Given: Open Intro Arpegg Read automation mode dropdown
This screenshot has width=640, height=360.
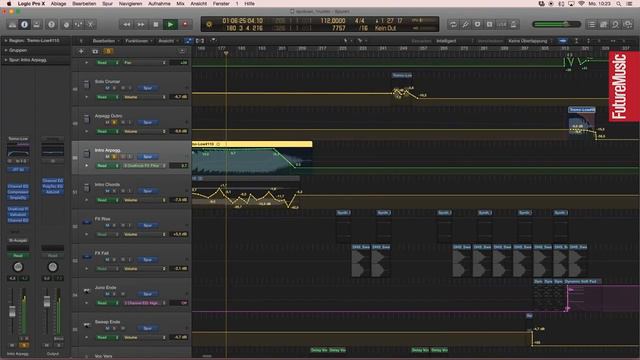Looking at the screenshot, I should point(108,166).
